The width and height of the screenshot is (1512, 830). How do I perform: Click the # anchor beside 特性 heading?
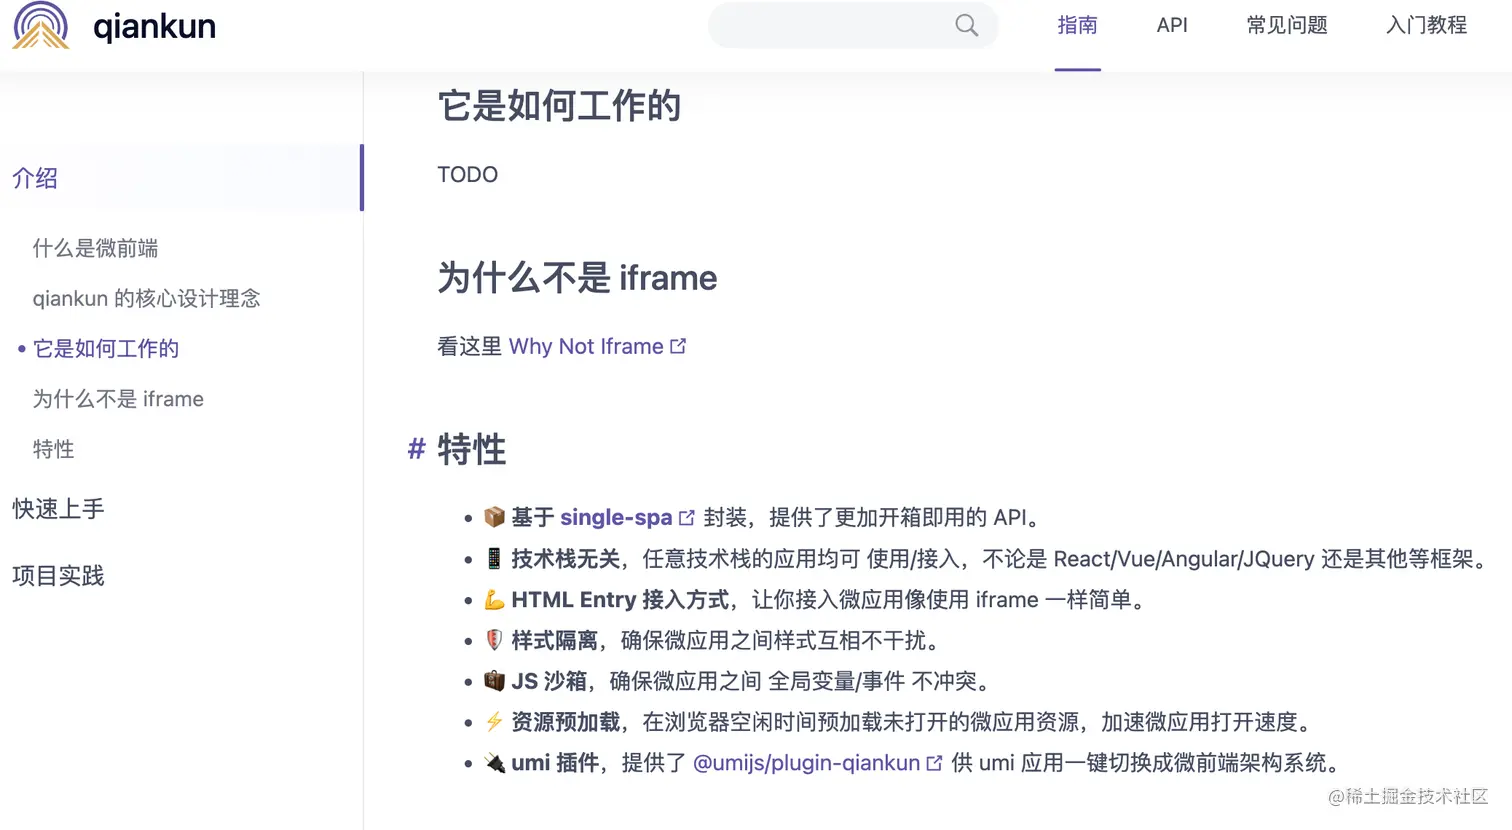(x=417, y=449)
